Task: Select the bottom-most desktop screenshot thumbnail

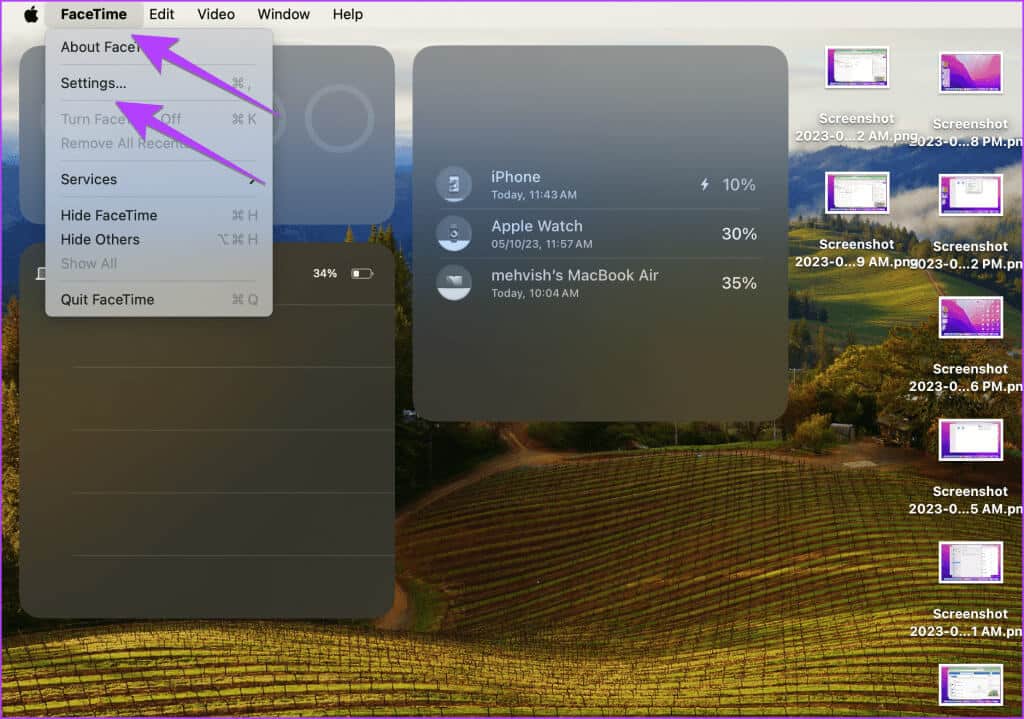Action: (x=970, y=684)
